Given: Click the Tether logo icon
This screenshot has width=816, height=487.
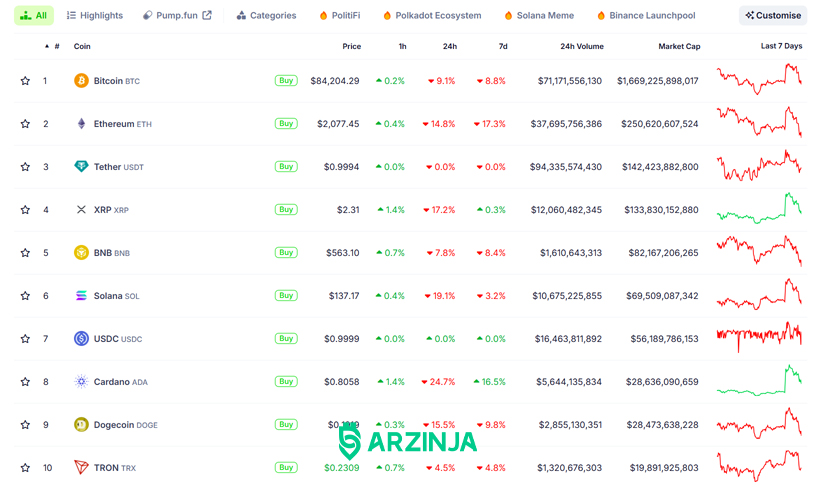Looking at the screenshot, I should coord(81,166).
